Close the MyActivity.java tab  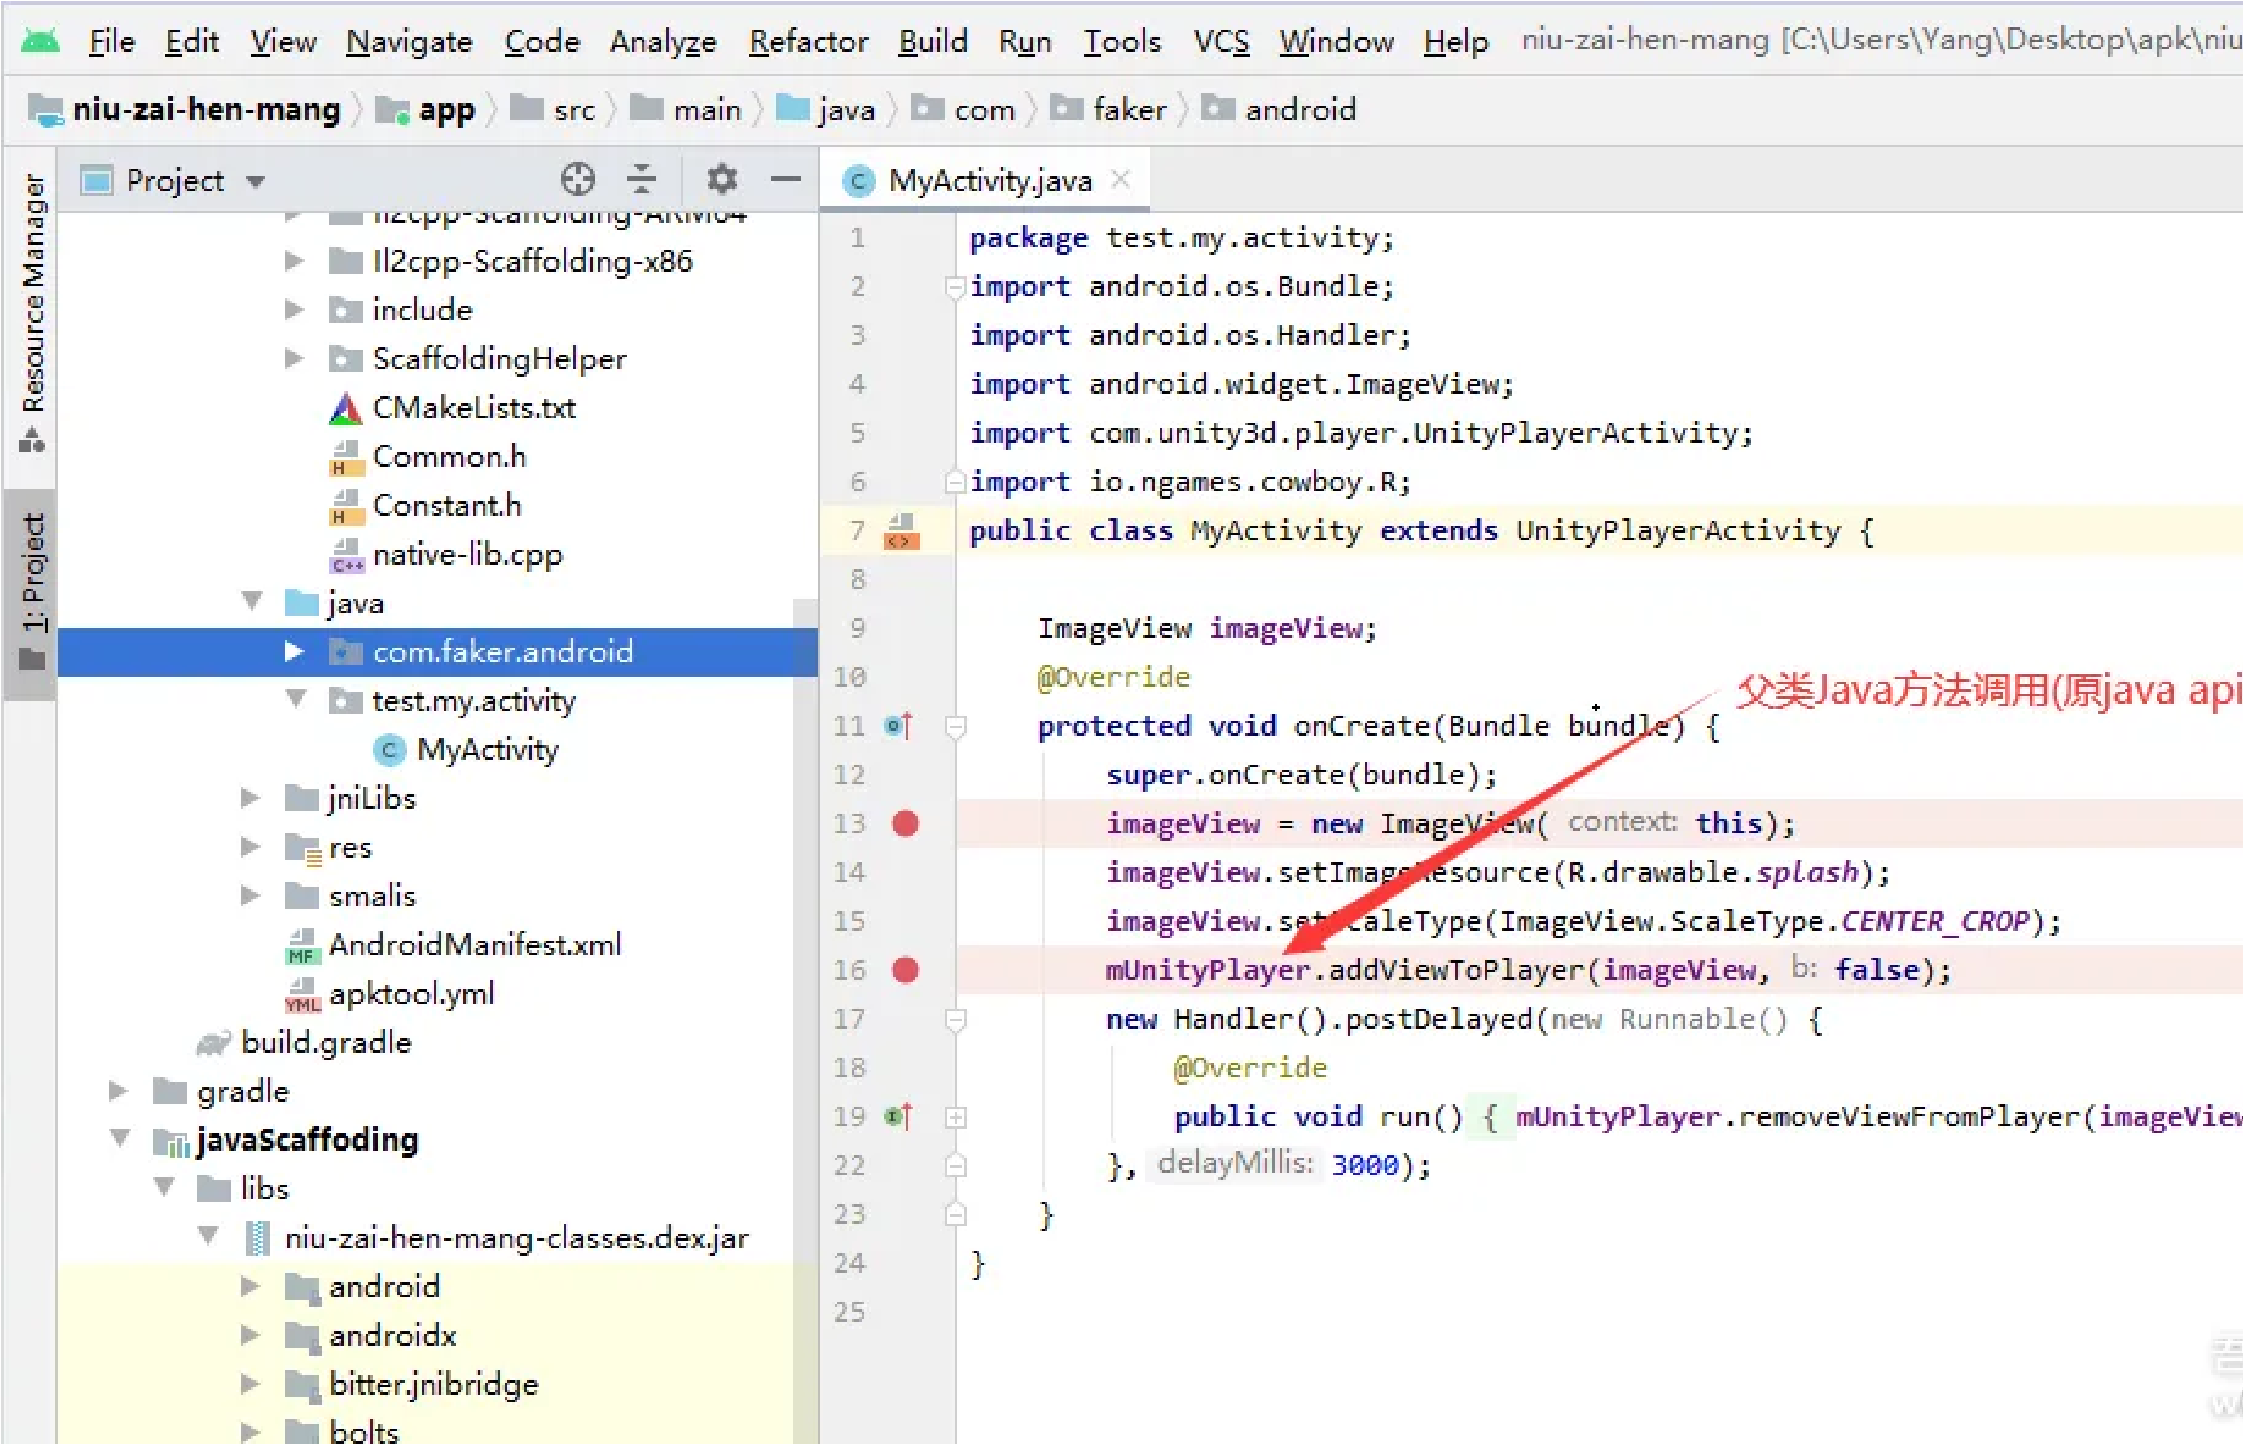pos(1121,180)
